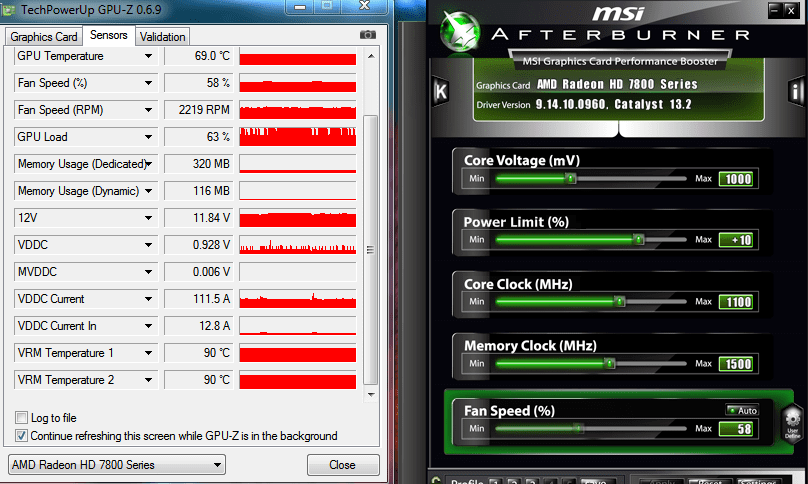Open the VRM Temperature 2 dropdown

coord(148,380)
